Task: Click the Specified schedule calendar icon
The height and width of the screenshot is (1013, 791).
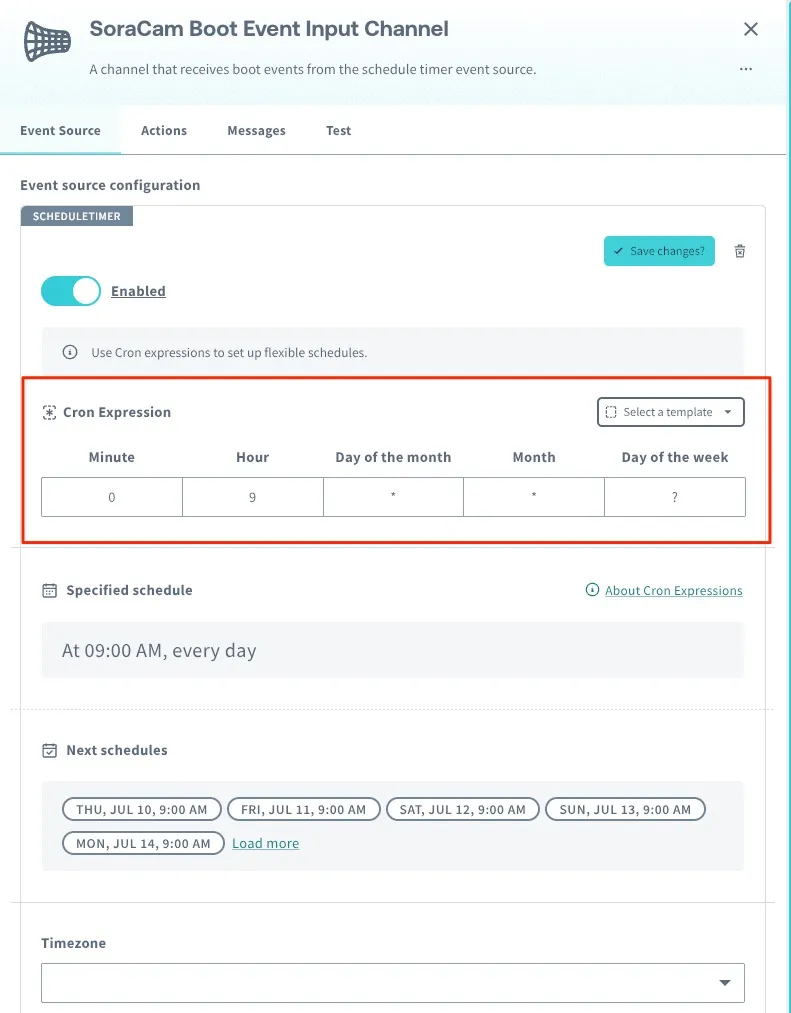Action: click(49, 590)
